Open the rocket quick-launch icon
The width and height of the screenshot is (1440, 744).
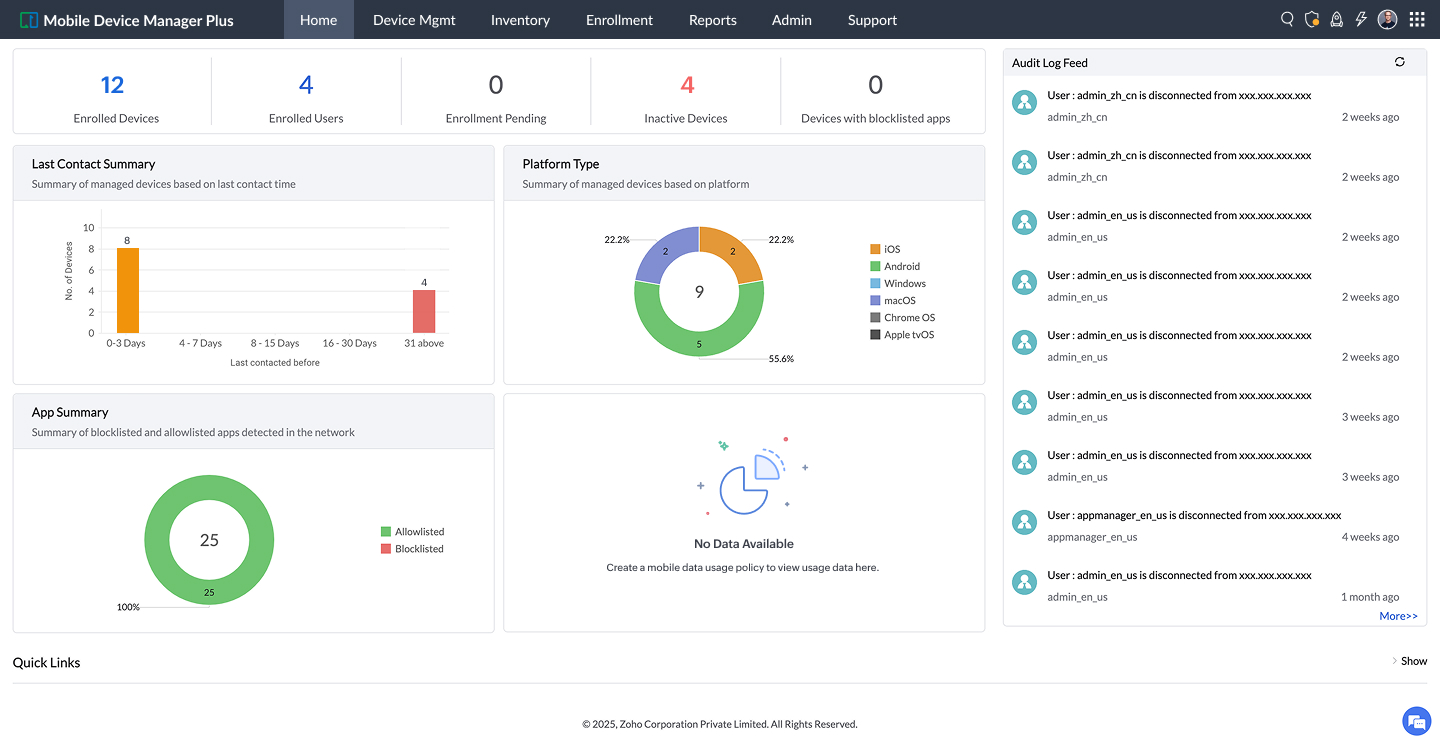pyautogui.click(x=1337, y=19)
